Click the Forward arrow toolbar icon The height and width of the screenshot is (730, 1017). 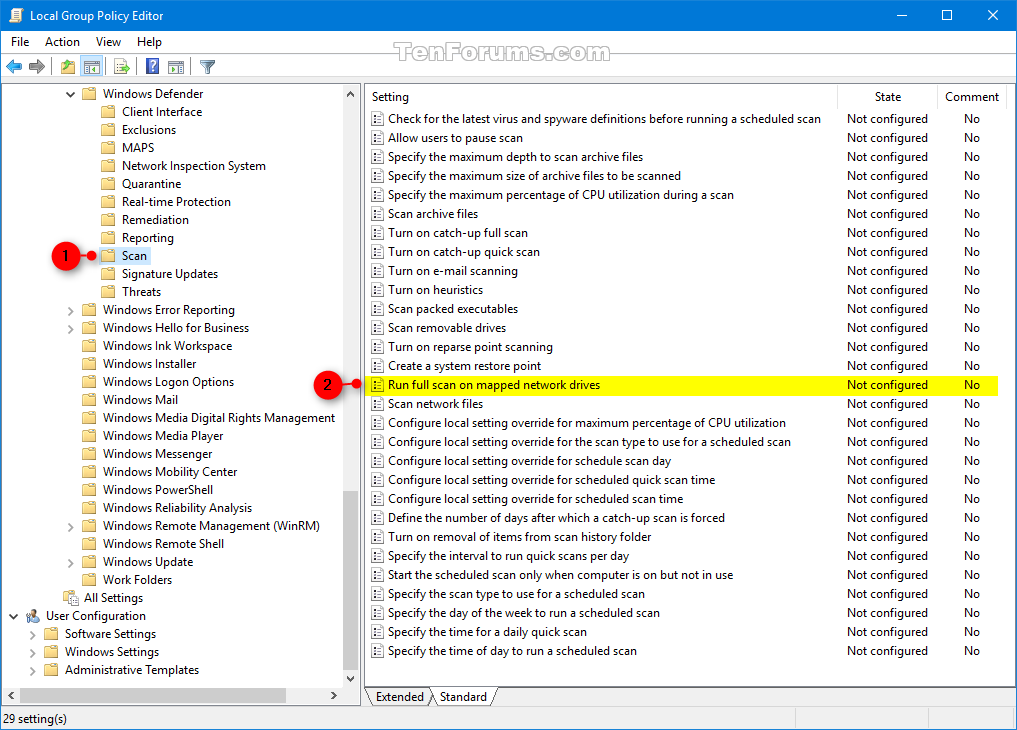point(37,66)
